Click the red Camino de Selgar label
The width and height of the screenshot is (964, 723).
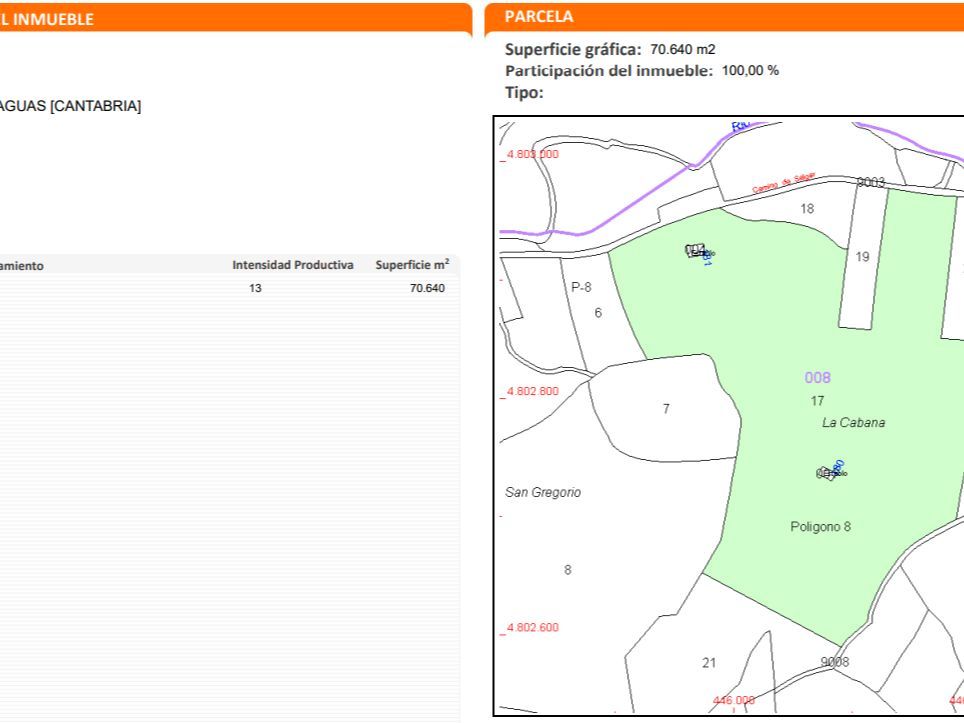click(x=783, y=183)
